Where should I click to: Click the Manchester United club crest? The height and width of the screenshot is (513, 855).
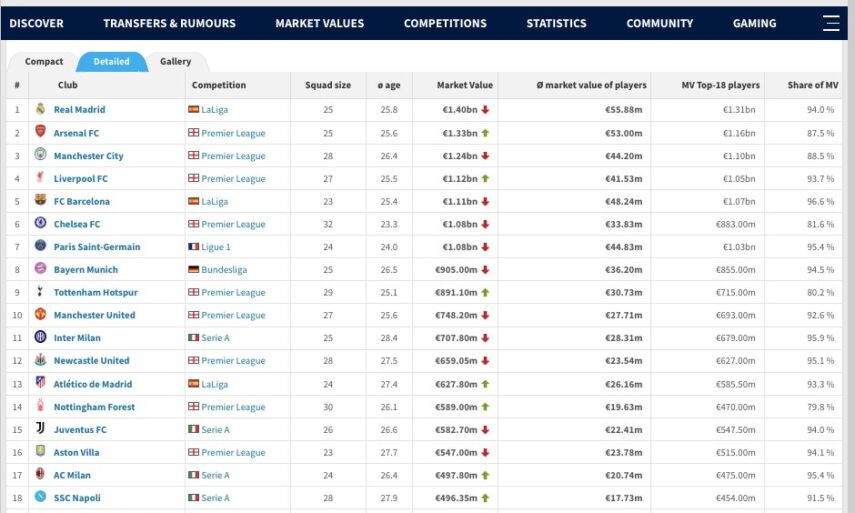(40, 315)
